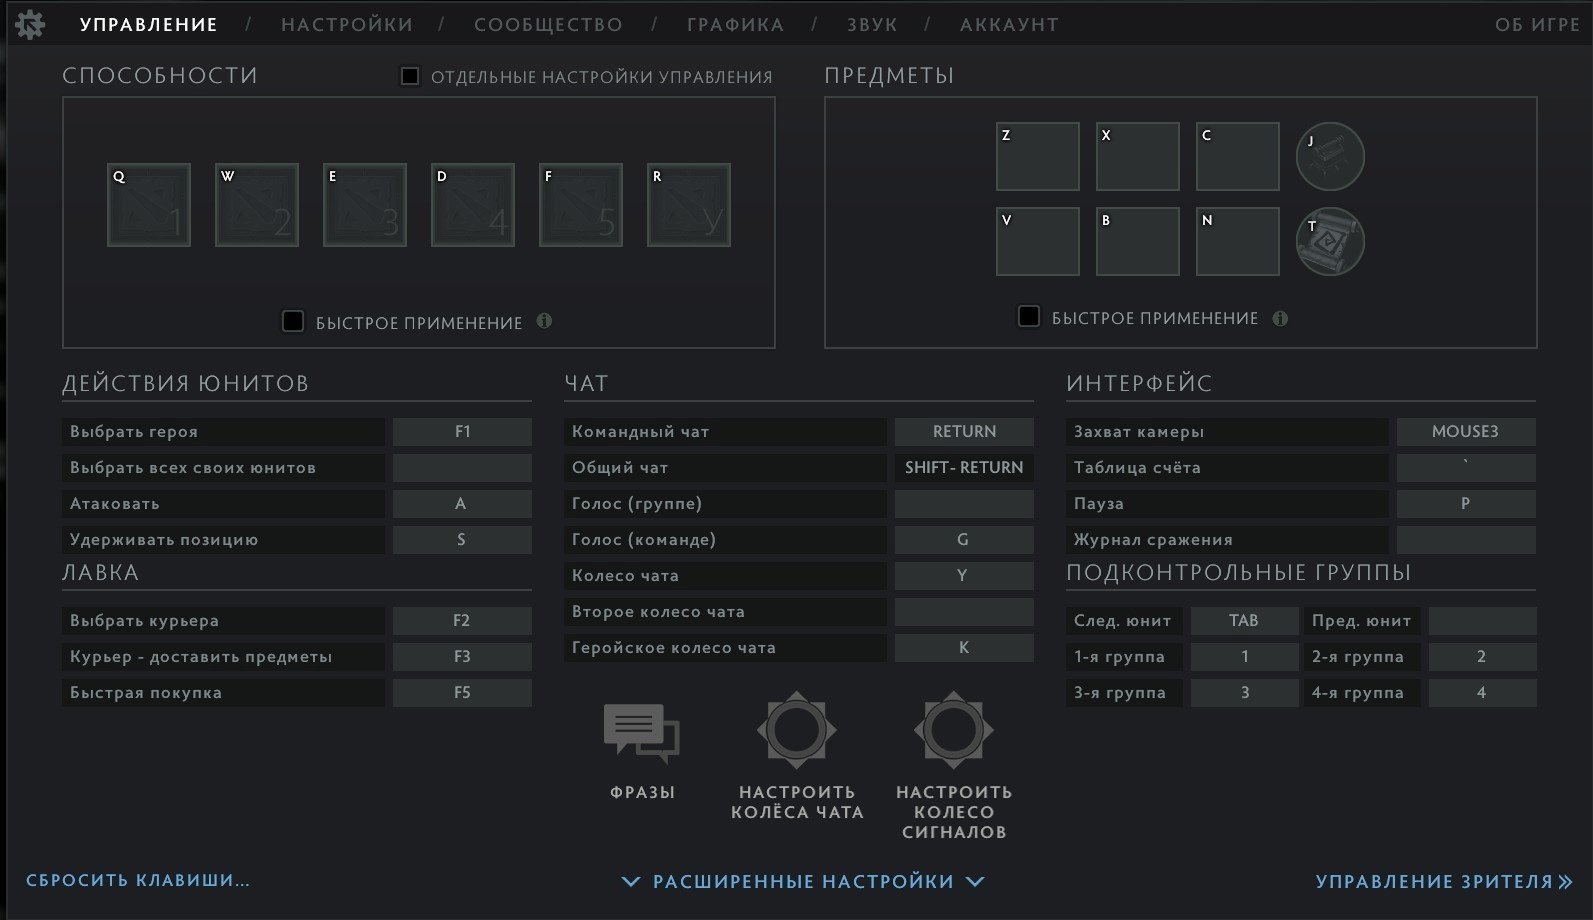Open the Фразы chat phrases icon
The image size is (1593, 920).
point(642,733)
